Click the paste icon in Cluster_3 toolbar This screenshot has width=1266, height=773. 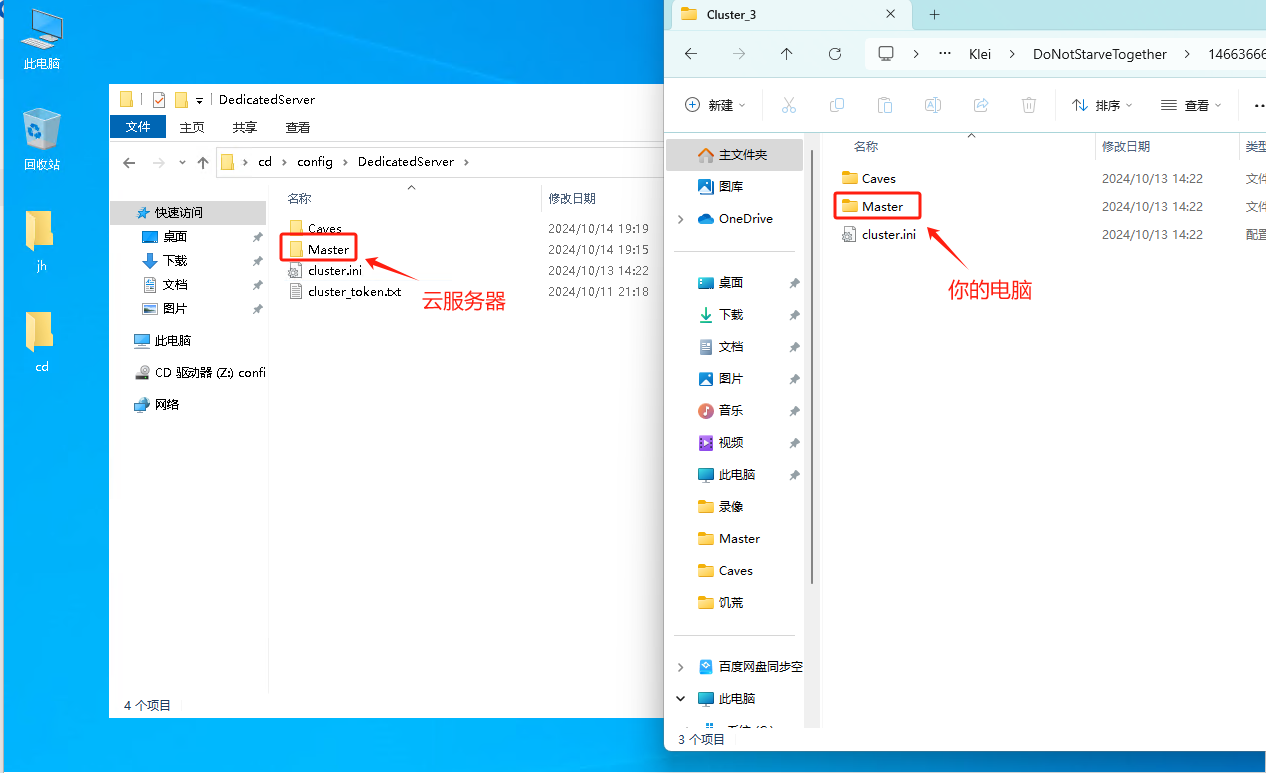click(885, 105)
